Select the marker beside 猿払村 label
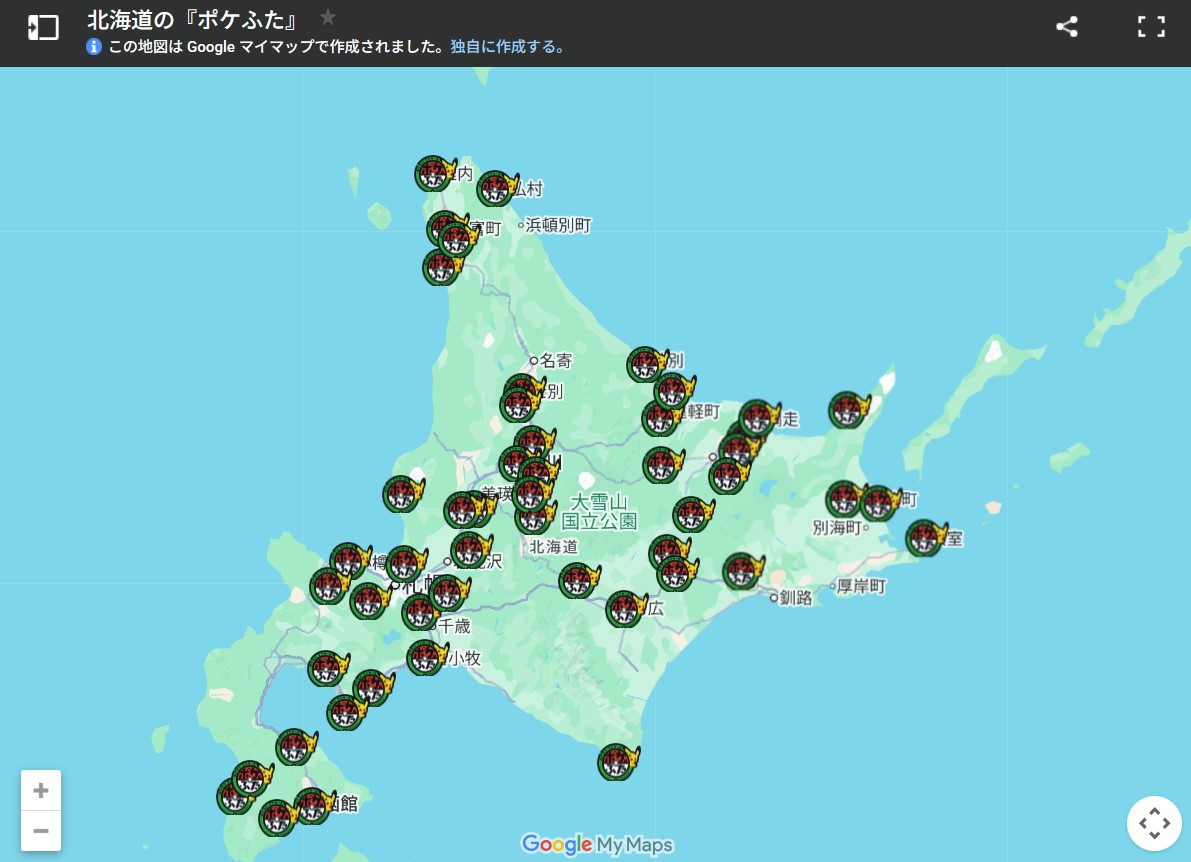 (x=495, y=189)
